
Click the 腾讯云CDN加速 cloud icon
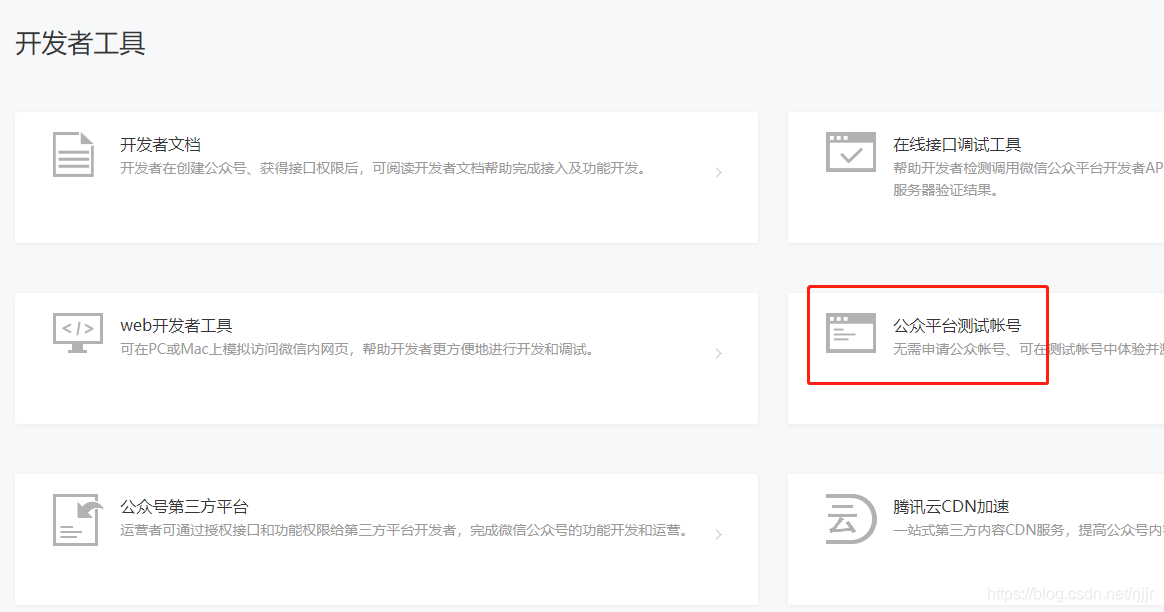pos(851,518)
